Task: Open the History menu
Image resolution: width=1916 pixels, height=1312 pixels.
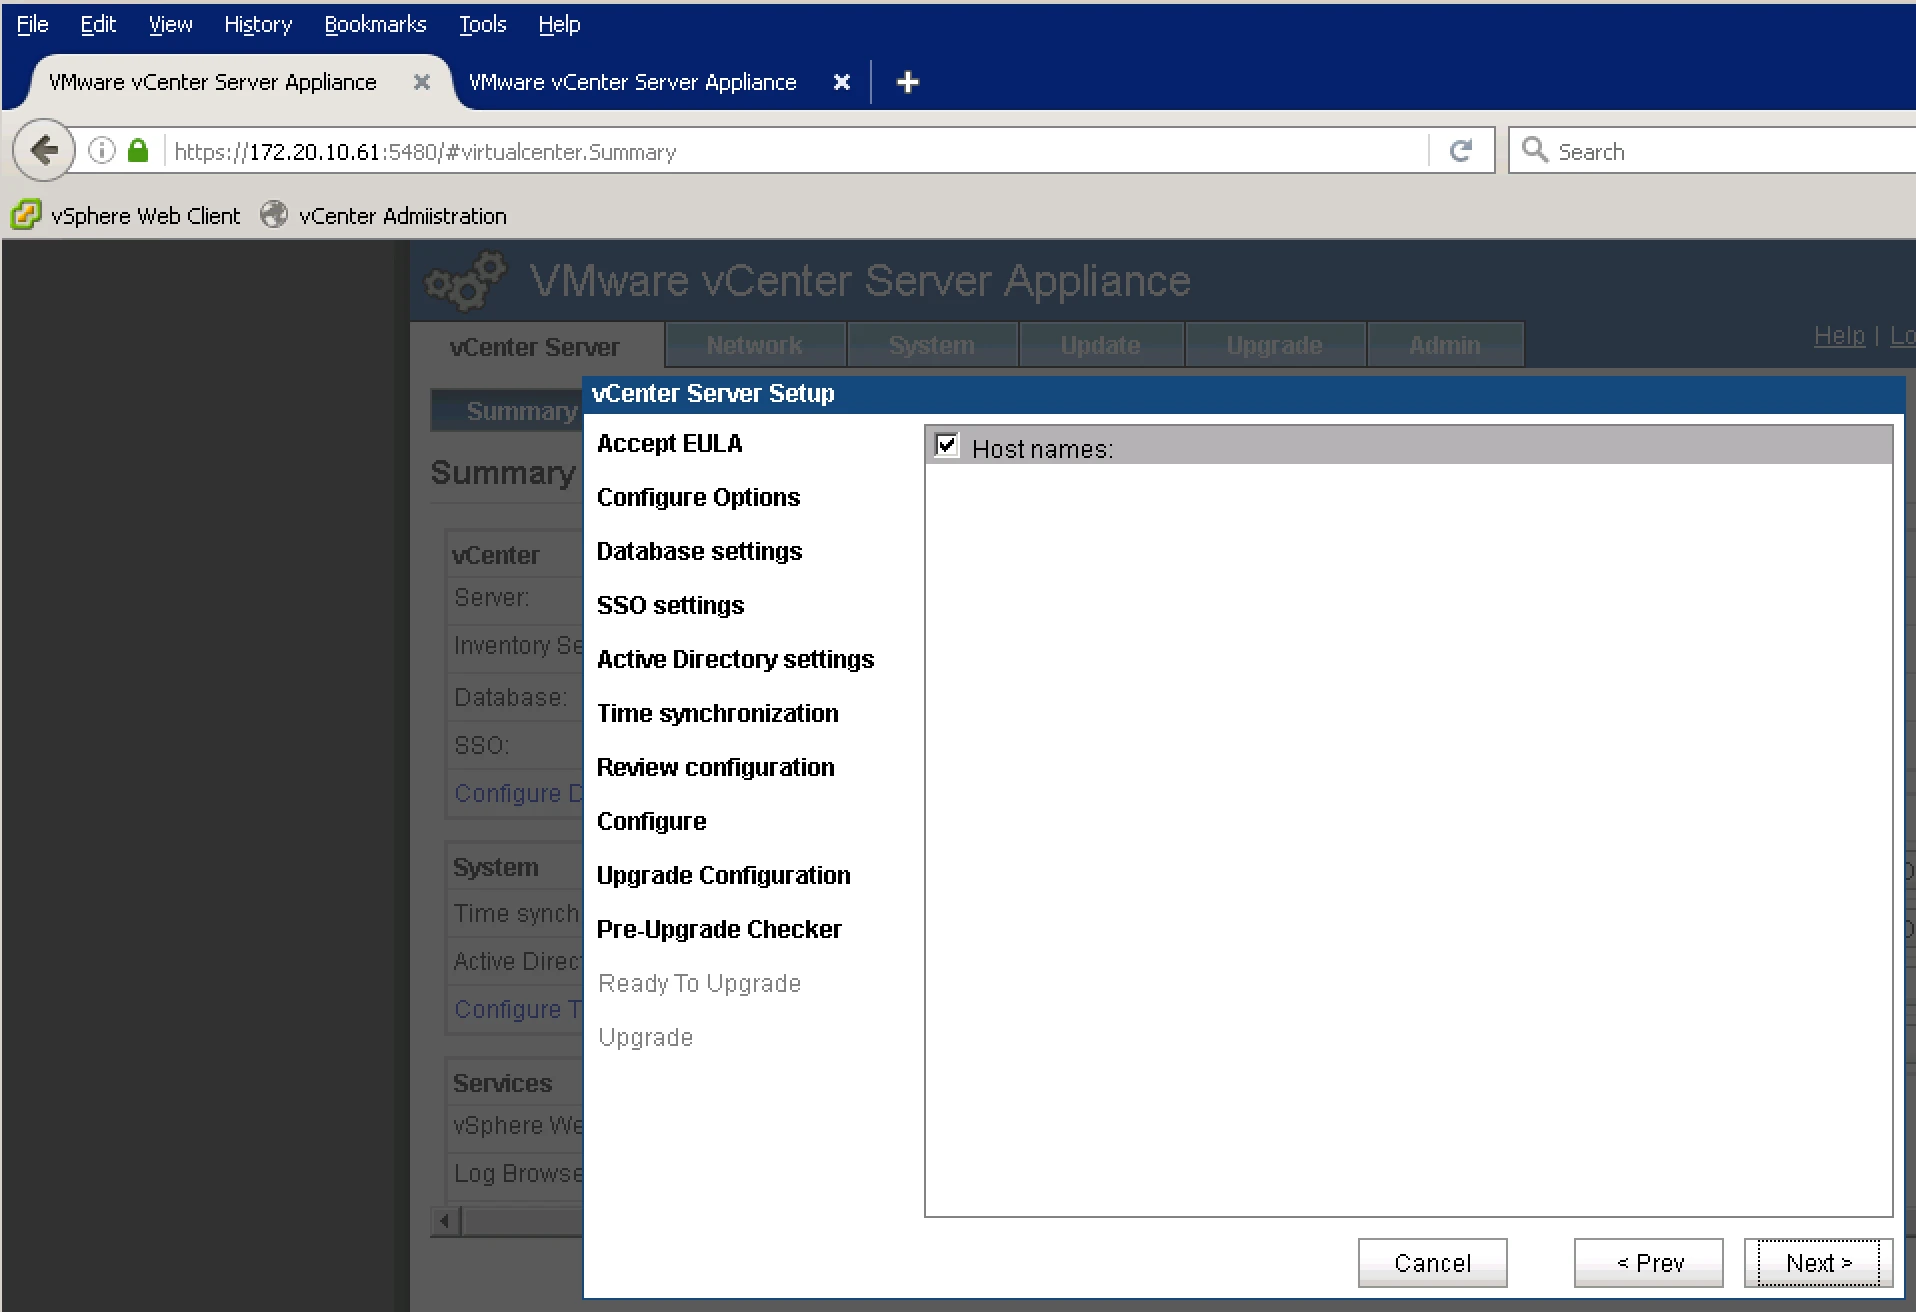Action: tap(258, 24)
